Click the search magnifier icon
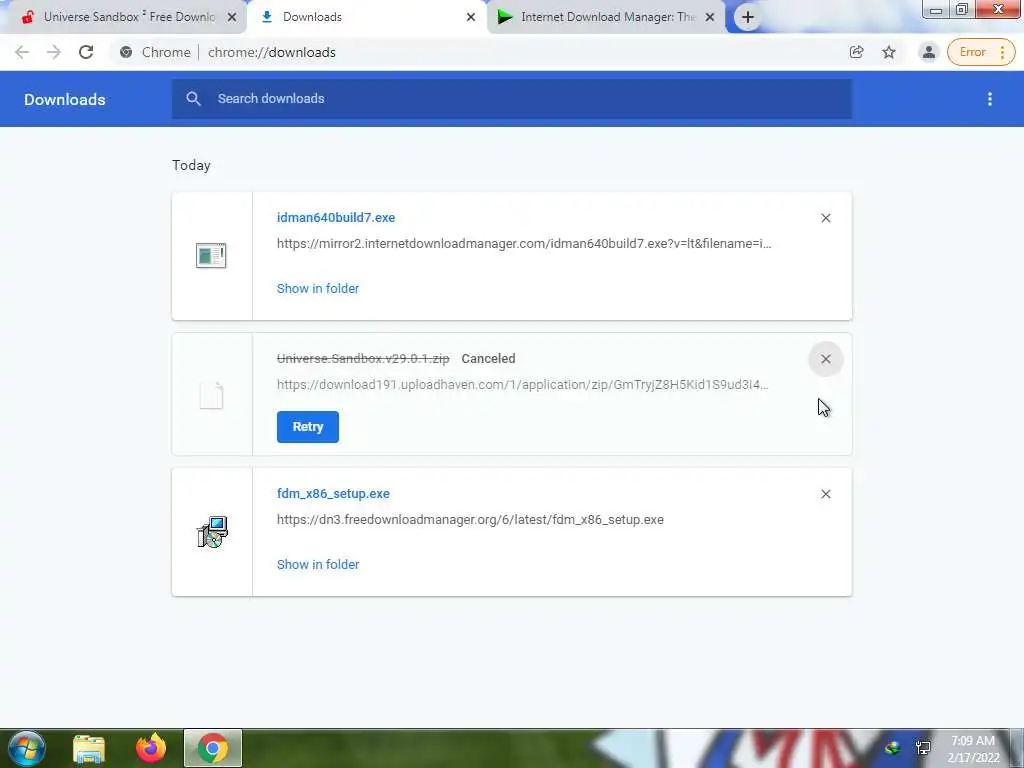Viewport: 1024px width, 768px height. point(193,99)
